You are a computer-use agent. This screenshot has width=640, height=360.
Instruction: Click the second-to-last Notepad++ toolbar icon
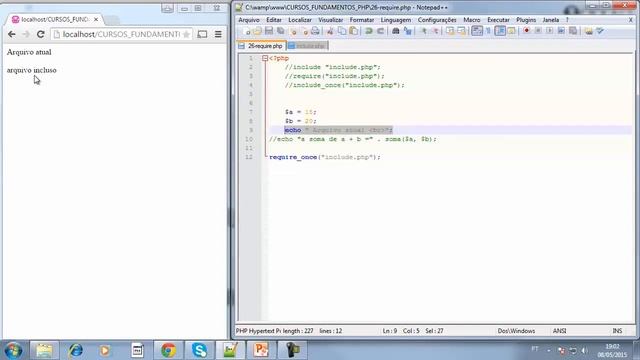tap(588, 31)
